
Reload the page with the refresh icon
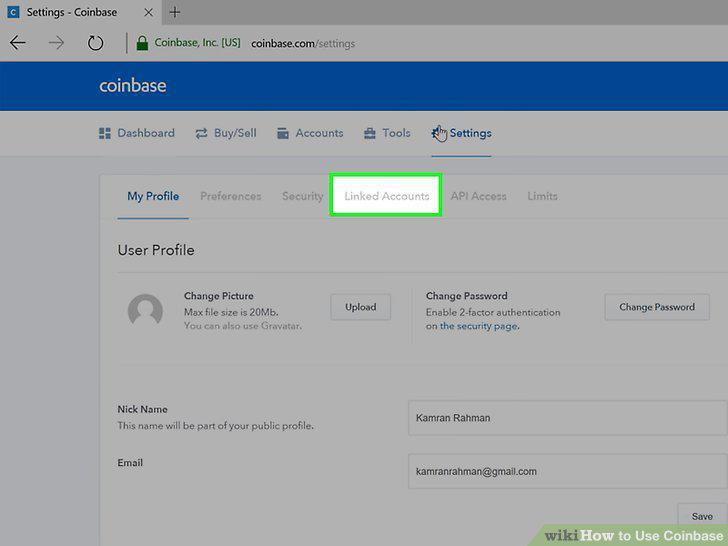tap(95, 43)
